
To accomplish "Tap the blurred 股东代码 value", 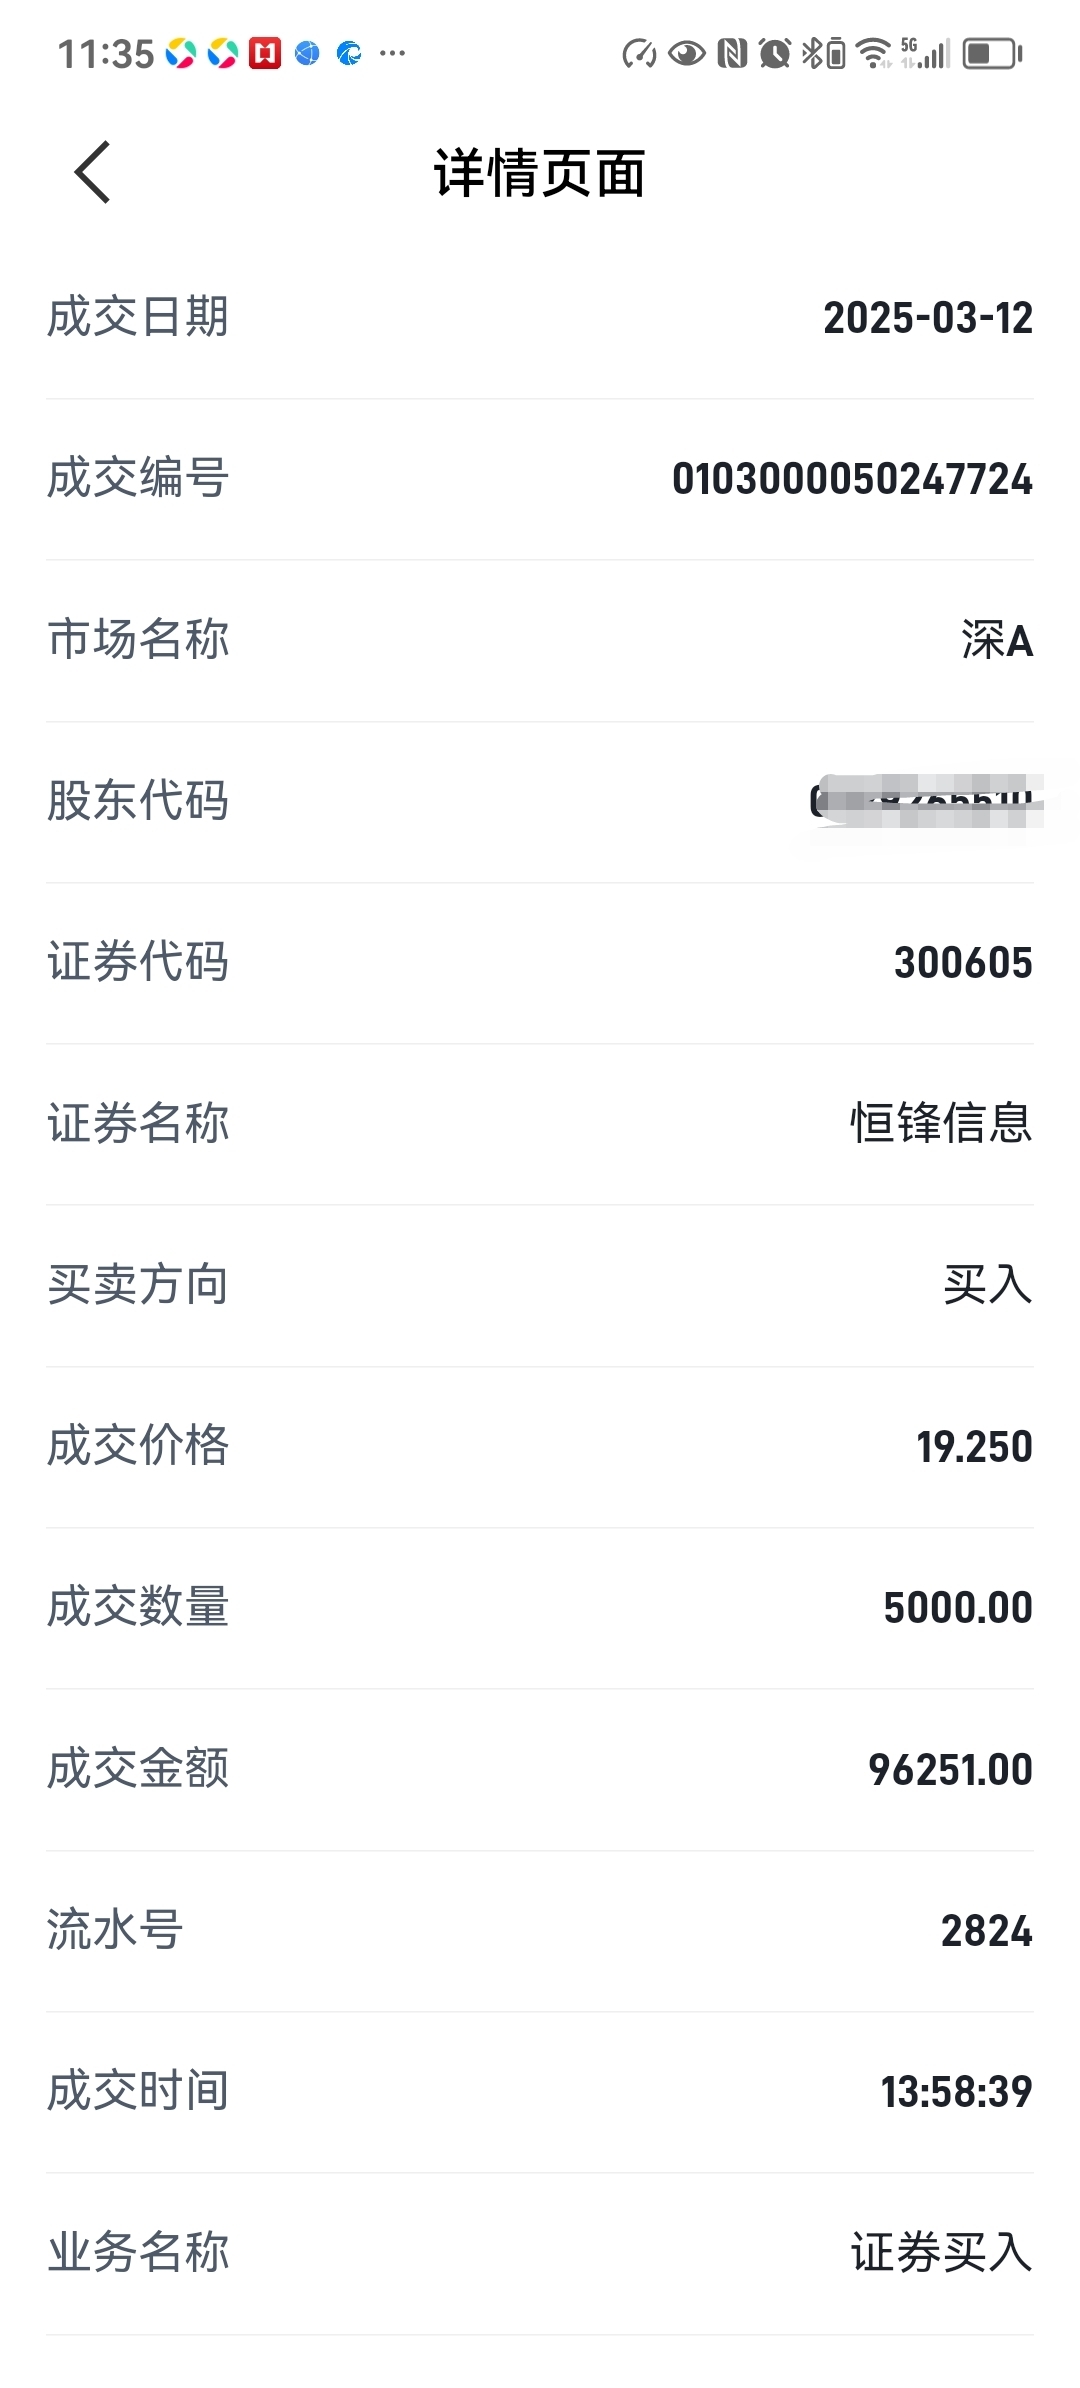I will [925, 801].
